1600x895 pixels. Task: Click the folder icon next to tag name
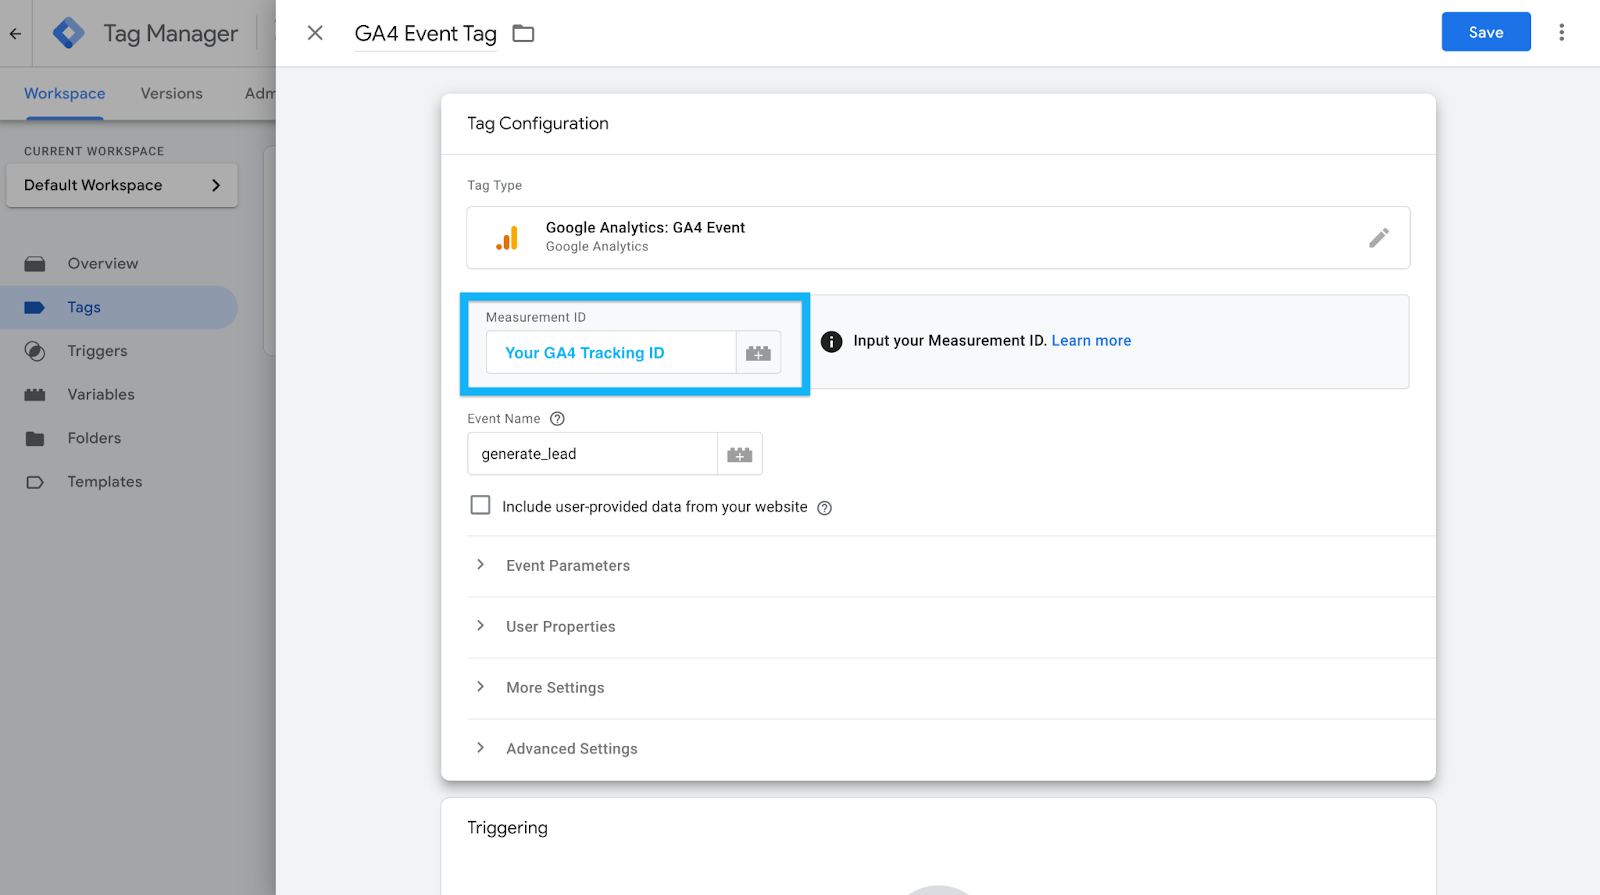[x=523, y=34]
